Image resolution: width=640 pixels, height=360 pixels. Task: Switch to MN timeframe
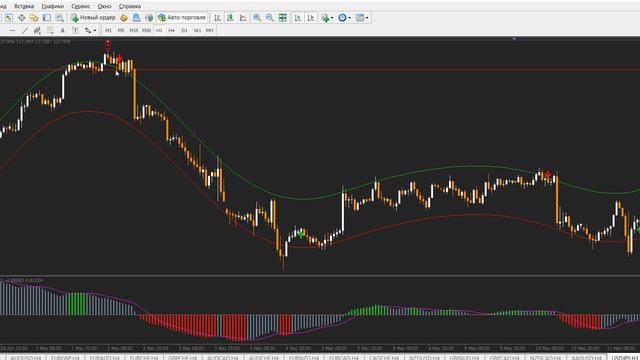coord(209,30)
